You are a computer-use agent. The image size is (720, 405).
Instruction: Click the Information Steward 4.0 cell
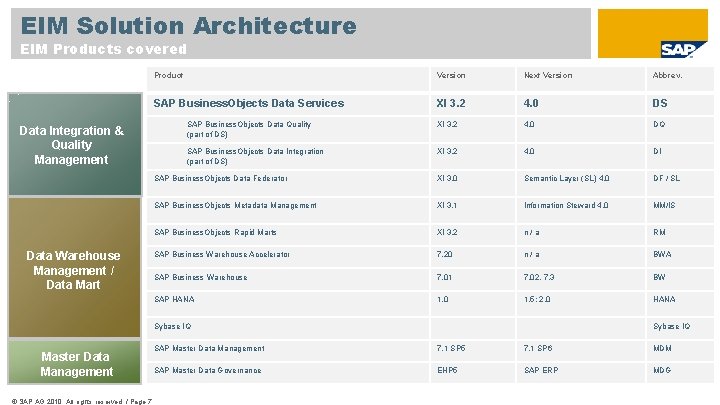[x=566, y=205]
